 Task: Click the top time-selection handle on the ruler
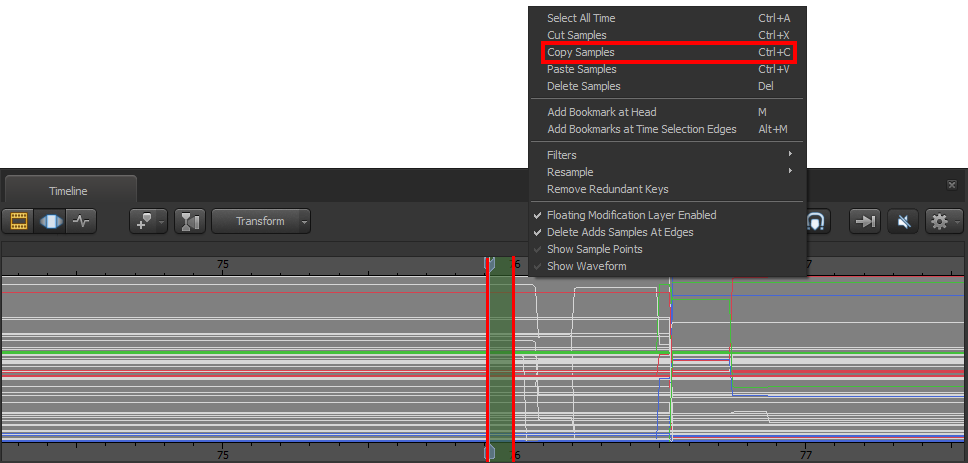pos(489,264)
